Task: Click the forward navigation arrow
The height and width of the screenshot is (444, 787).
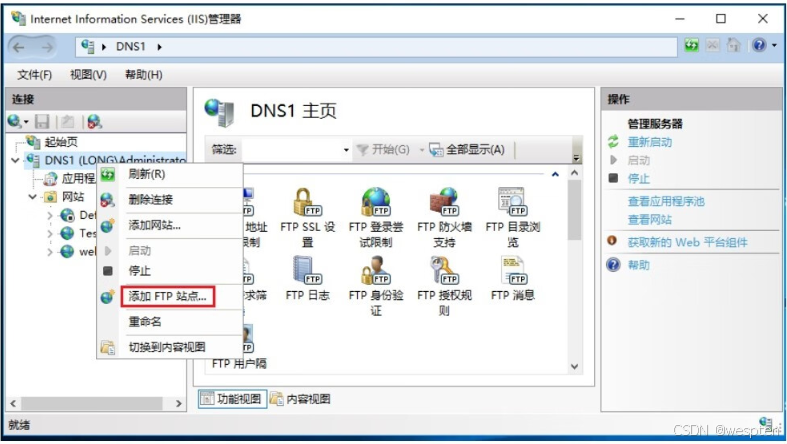Action: tap(46, 47)
